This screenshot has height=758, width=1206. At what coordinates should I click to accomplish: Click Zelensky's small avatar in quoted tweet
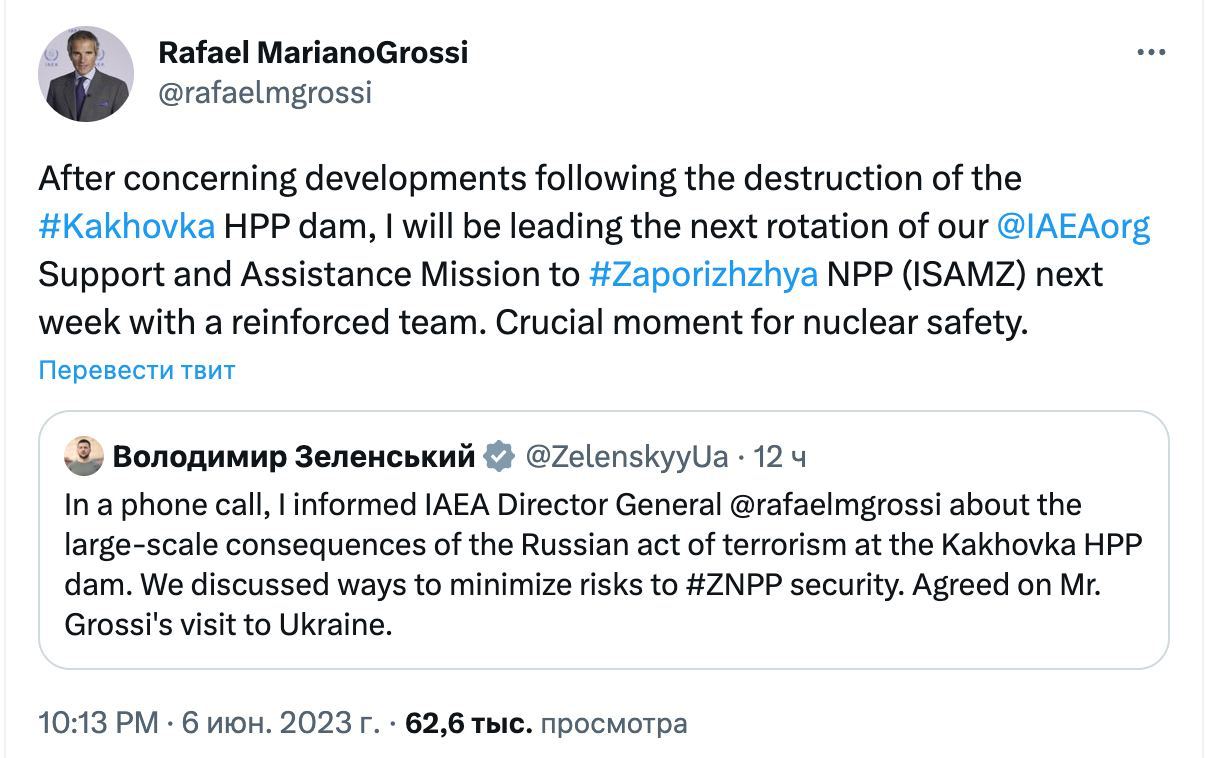[x=83, y=457]
